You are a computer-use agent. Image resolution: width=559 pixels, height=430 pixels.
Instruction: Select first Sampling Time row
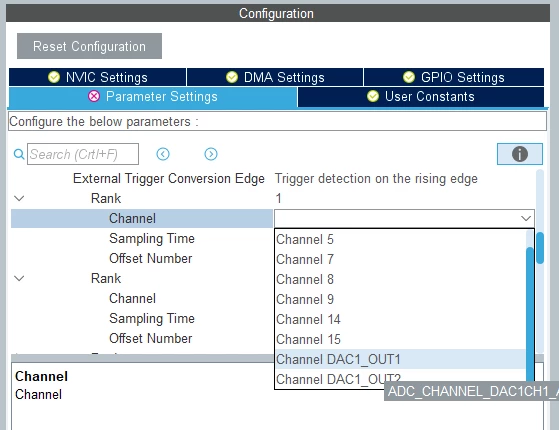click(152, 238)
